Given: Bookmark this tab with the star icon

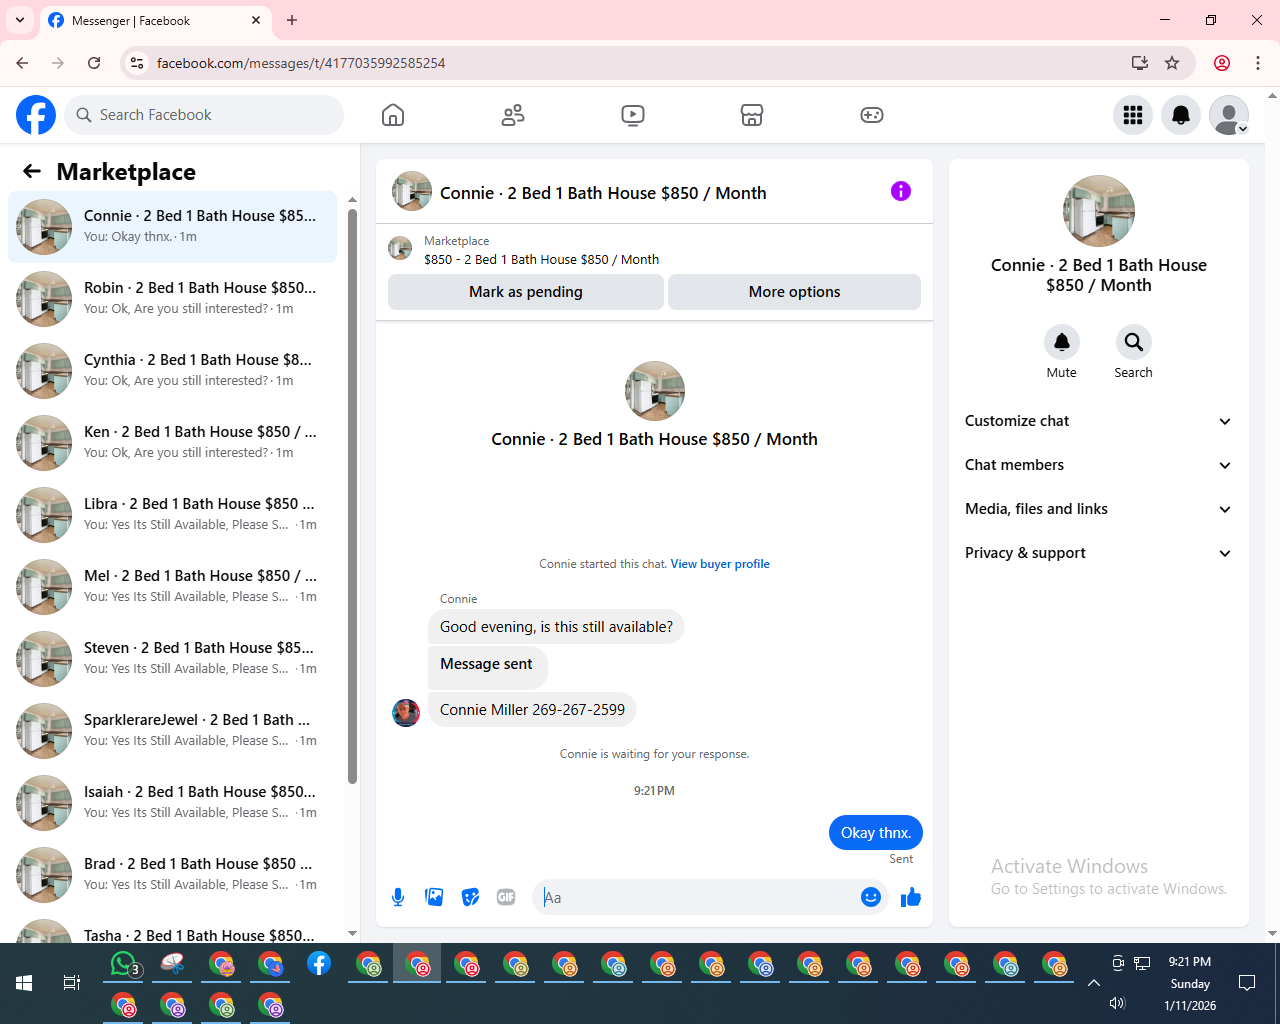Looking at the screenshot, I should tap(1172, 63).
